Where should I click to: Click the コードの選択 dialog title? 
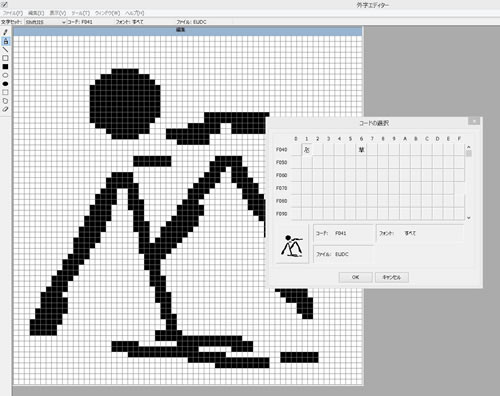tap(374, 123)
